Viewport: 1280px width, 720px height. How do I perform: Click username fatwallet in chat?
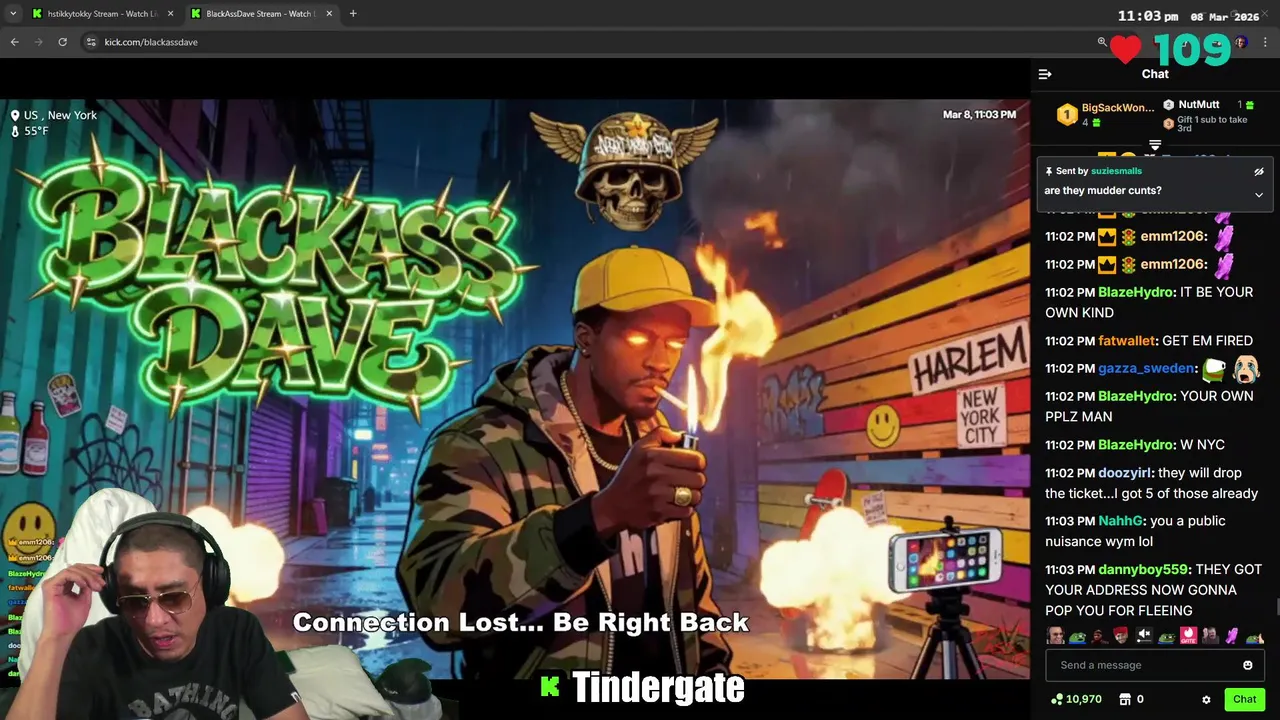tap(1127, 341)
